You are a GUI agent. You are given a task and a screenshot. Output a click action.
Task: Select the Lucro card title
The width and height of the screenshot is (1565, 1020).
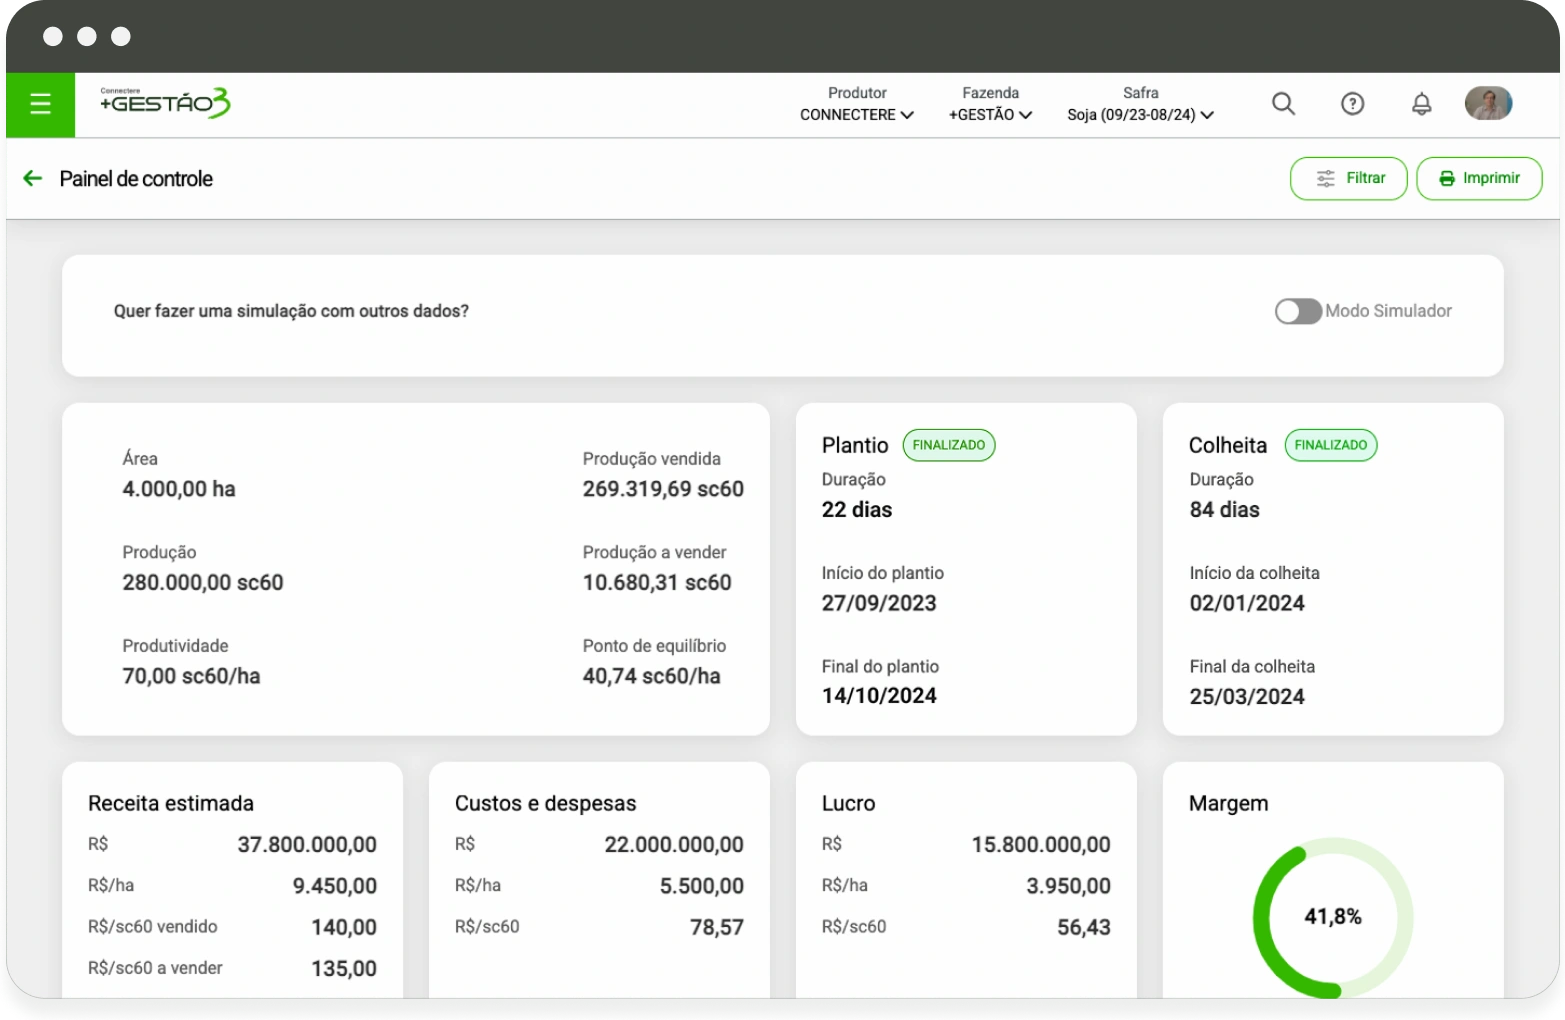[848, 803]
